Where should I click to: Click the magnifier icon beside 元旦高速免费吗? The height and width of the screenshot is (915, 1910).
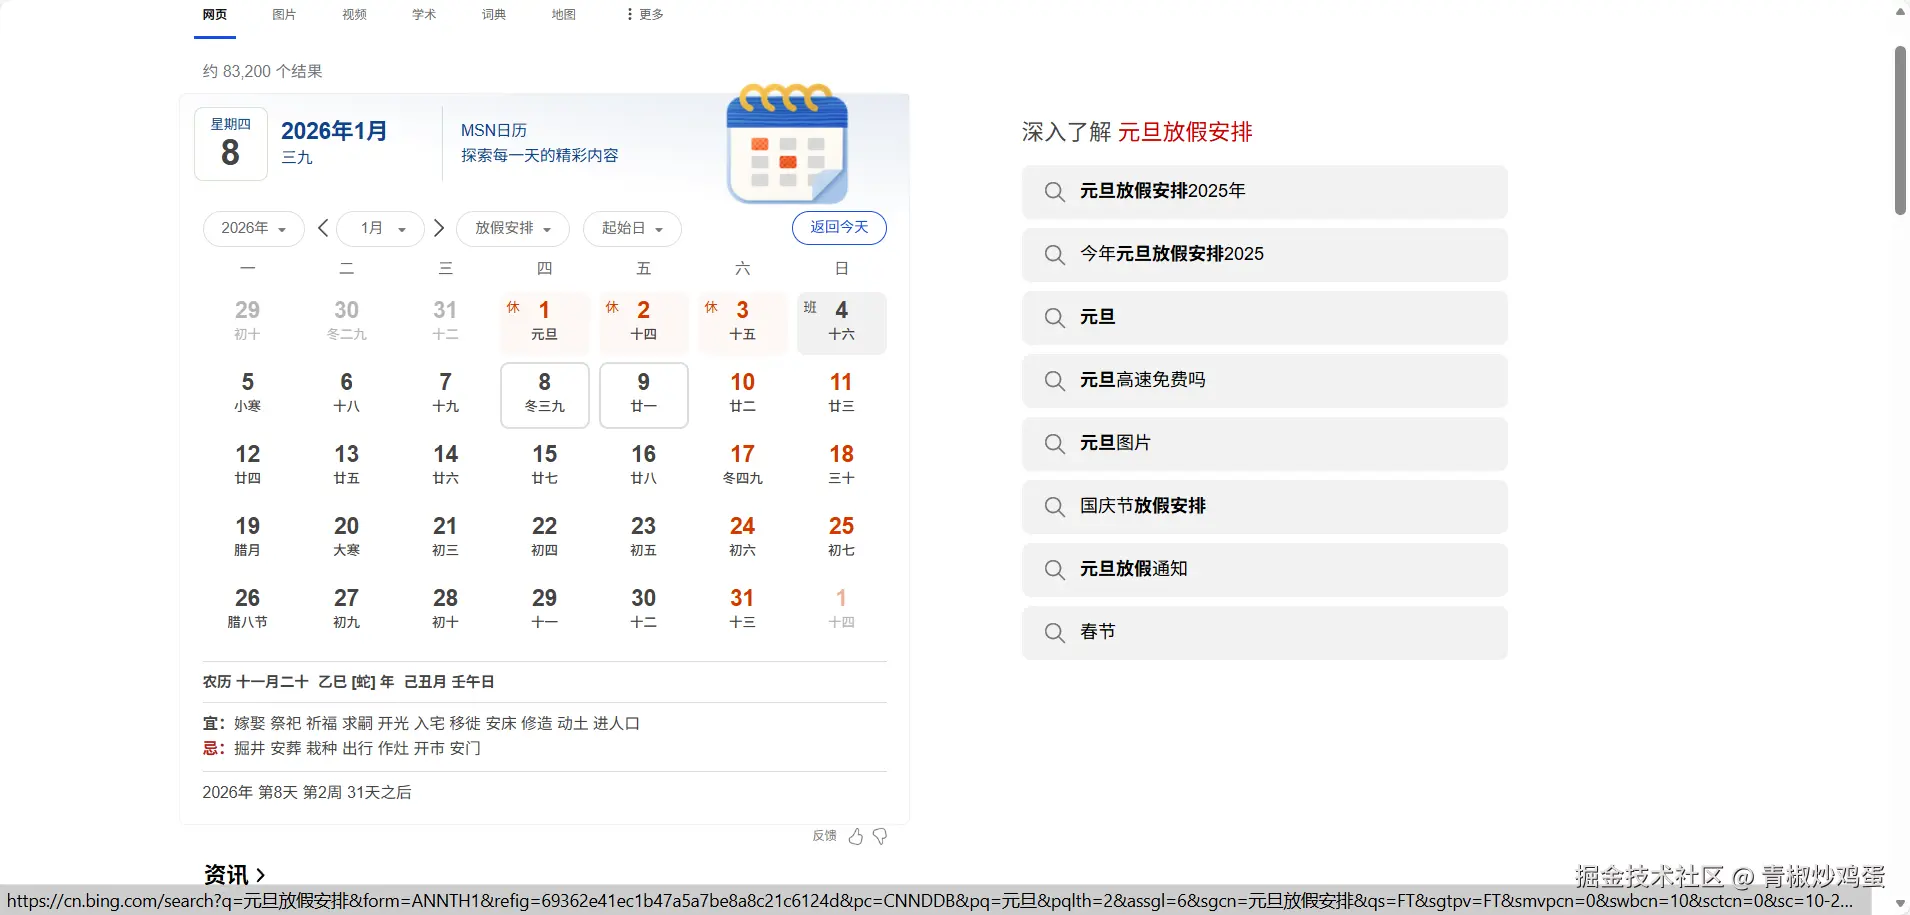point(1053,380)
